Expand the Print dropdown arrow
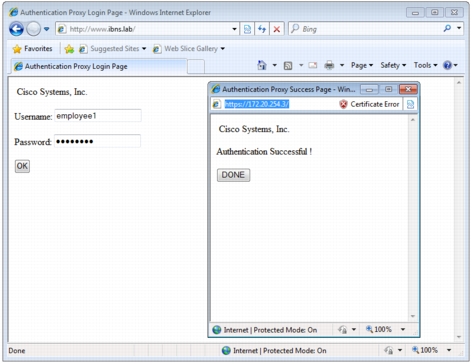473x364 pixels. pyautogui.click(x=342, y=65)
